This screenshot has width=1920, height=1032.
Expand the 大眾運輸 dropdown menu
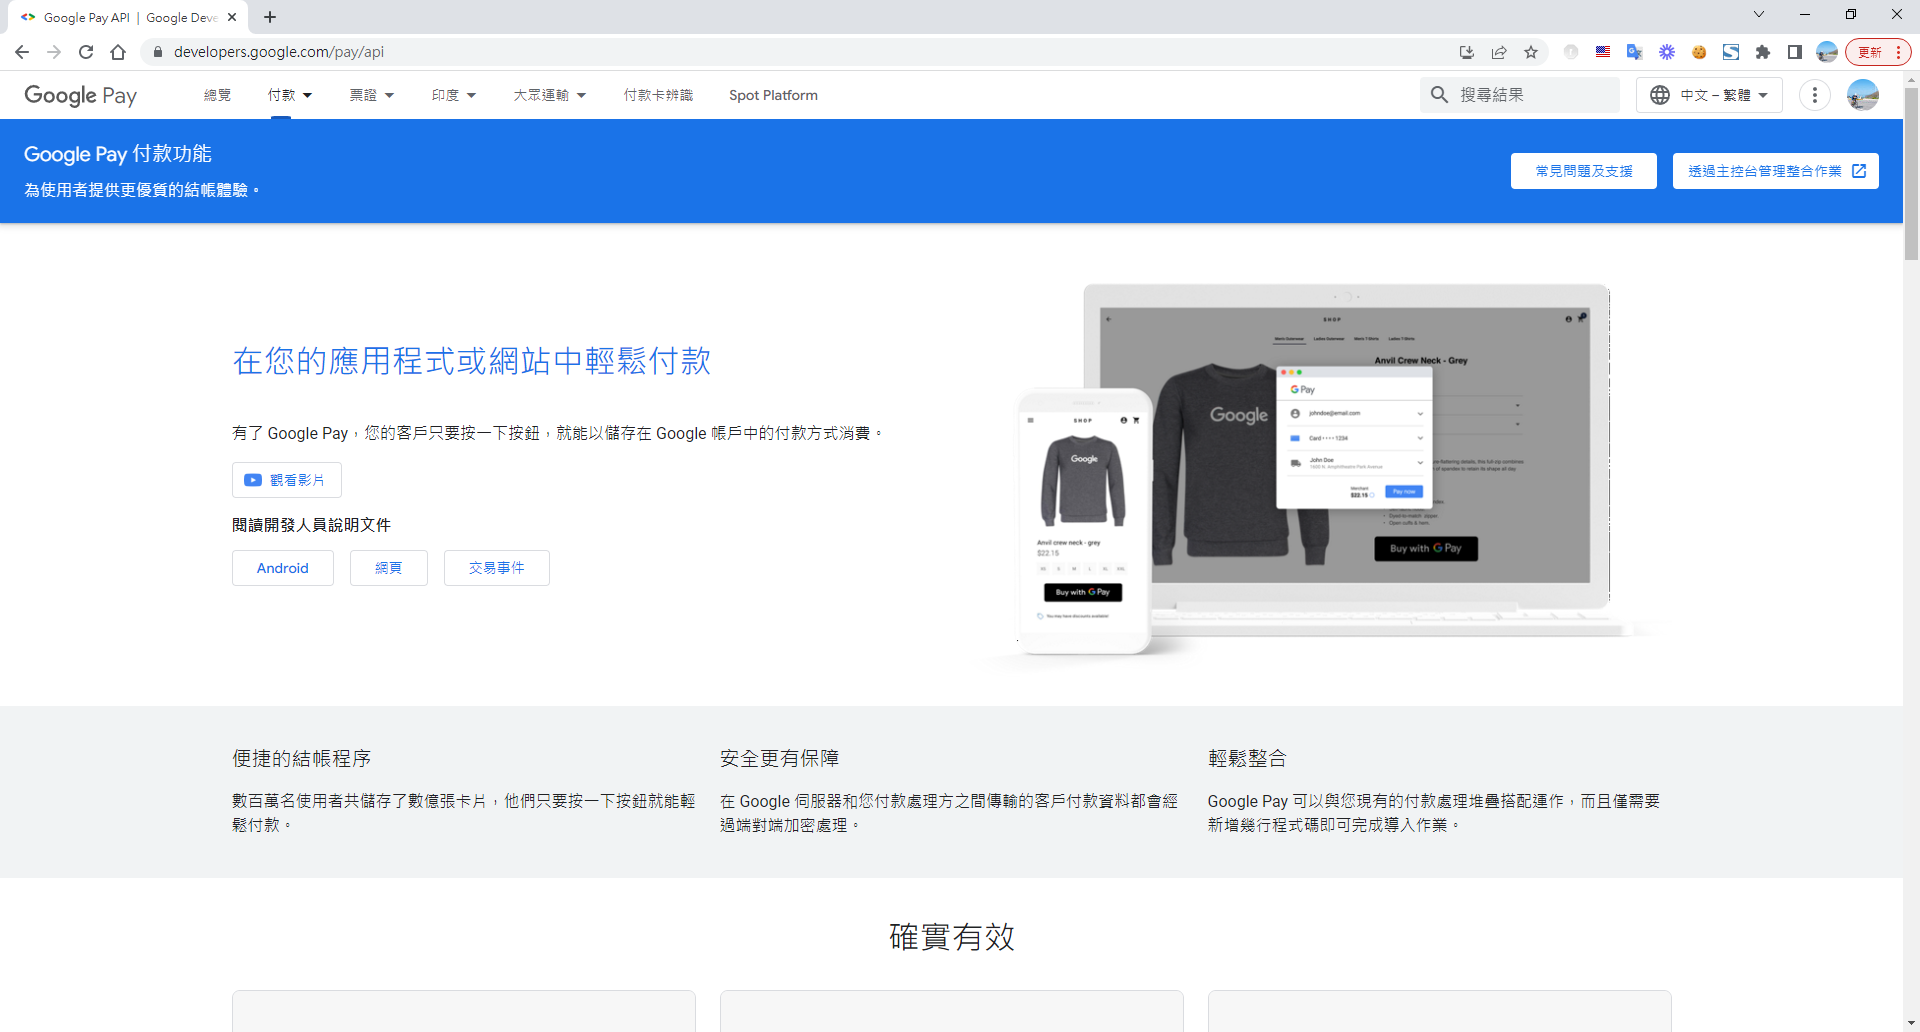point(549,95)
